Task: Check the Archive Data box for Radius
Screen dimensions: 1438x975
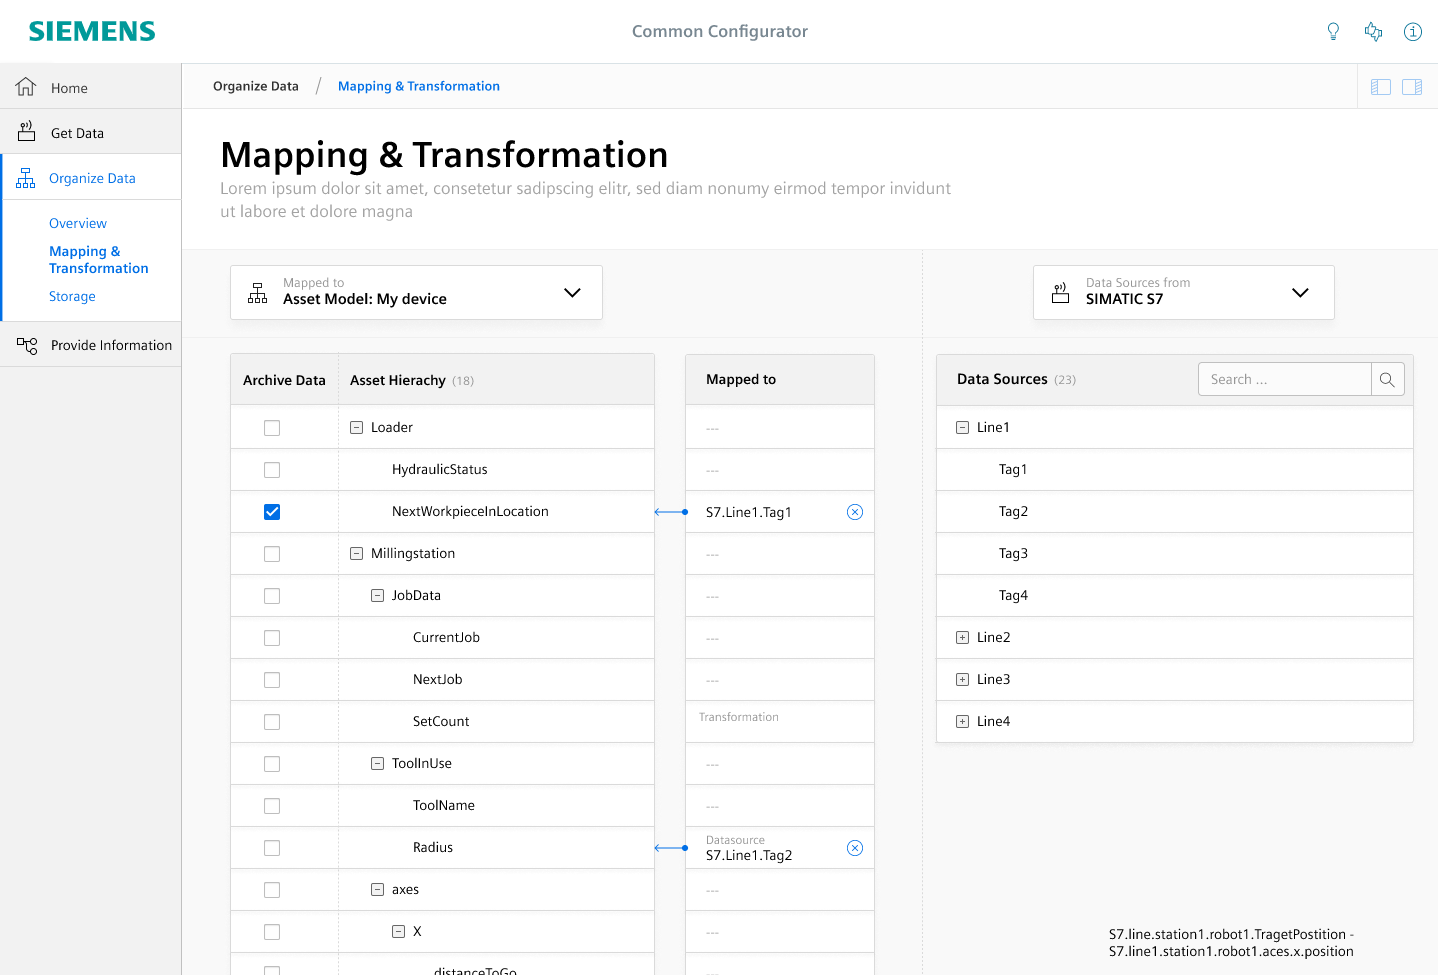Action: pyautogui.click(x=271, y=847)
